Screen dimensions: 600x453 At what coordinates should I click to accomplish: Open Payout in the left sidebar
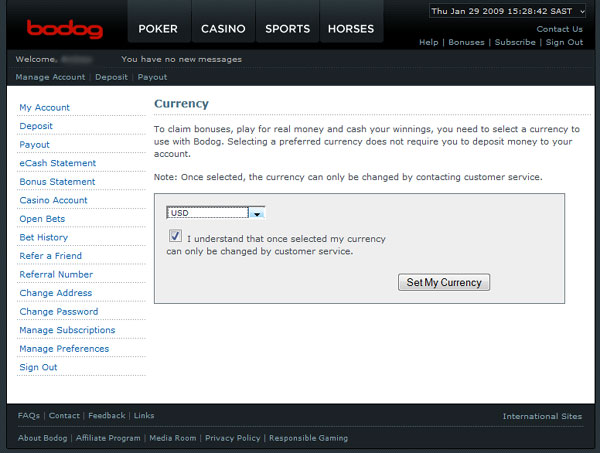(34, 145)
